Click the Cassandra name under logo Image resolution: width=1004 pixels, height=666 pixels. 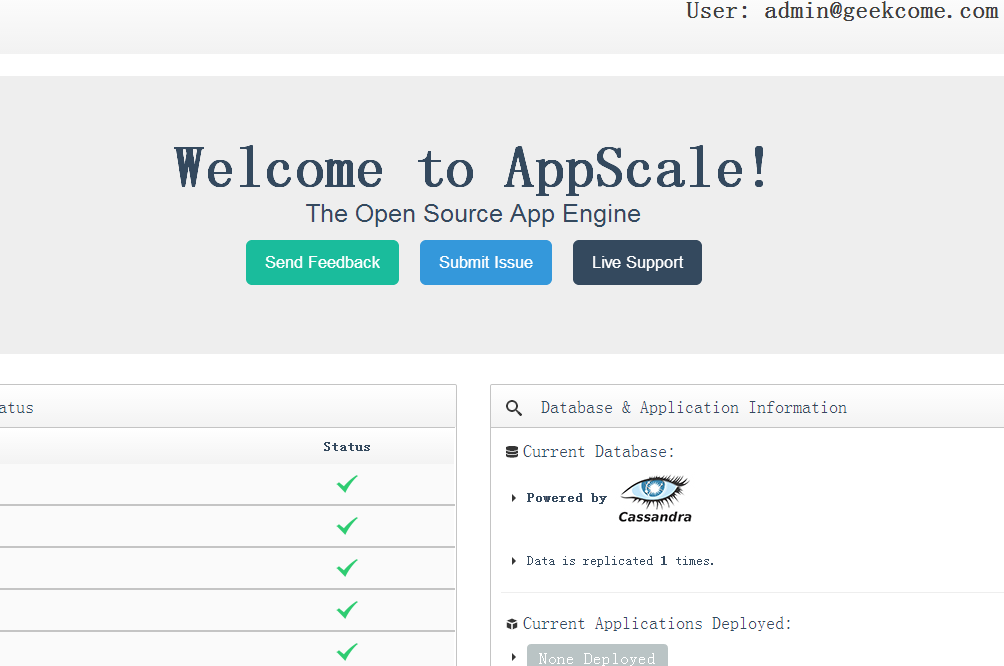click(x=654, y=517)
